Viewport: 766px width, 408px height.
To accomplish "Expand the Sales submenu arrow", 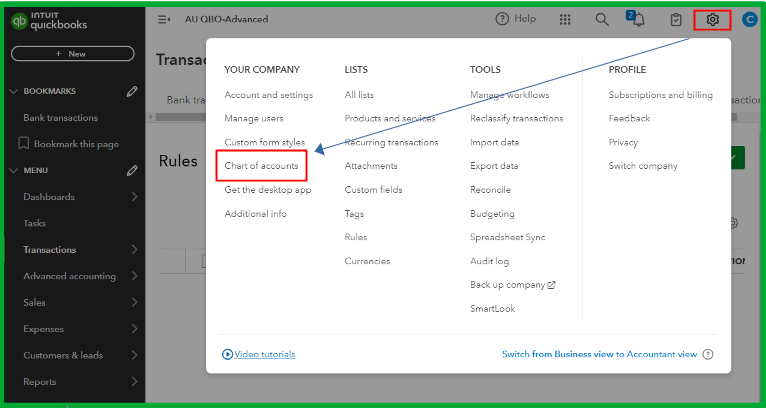I will point(134,302).
